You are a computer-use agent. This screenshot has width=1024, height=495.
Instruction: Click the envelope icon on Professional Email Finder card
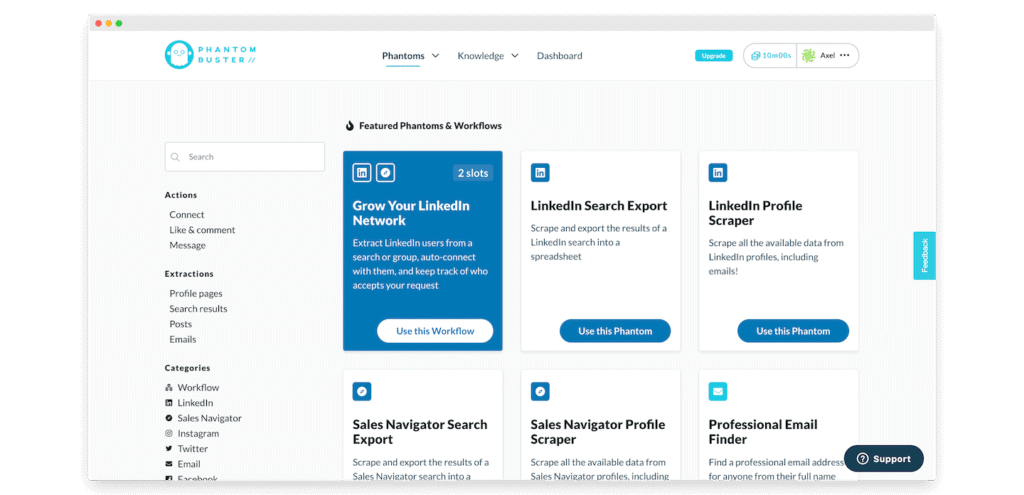click(718, 392)
